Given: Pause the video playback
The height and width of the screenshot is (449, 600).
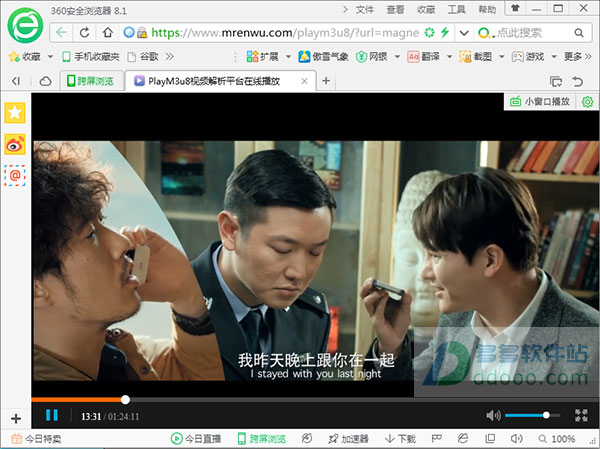Looking at the screenshot, I should point(52,415).
